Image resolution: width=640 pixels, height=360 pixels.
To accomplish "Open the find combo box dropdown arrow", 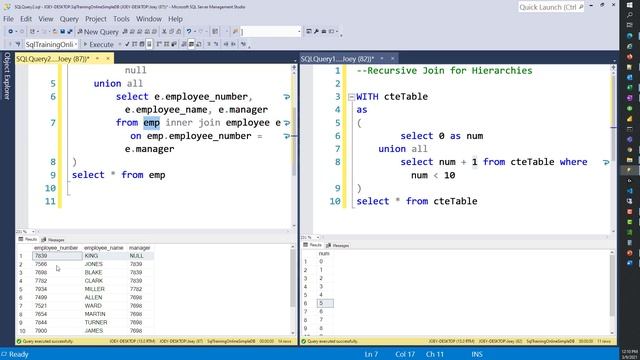I will coord(299,31).
